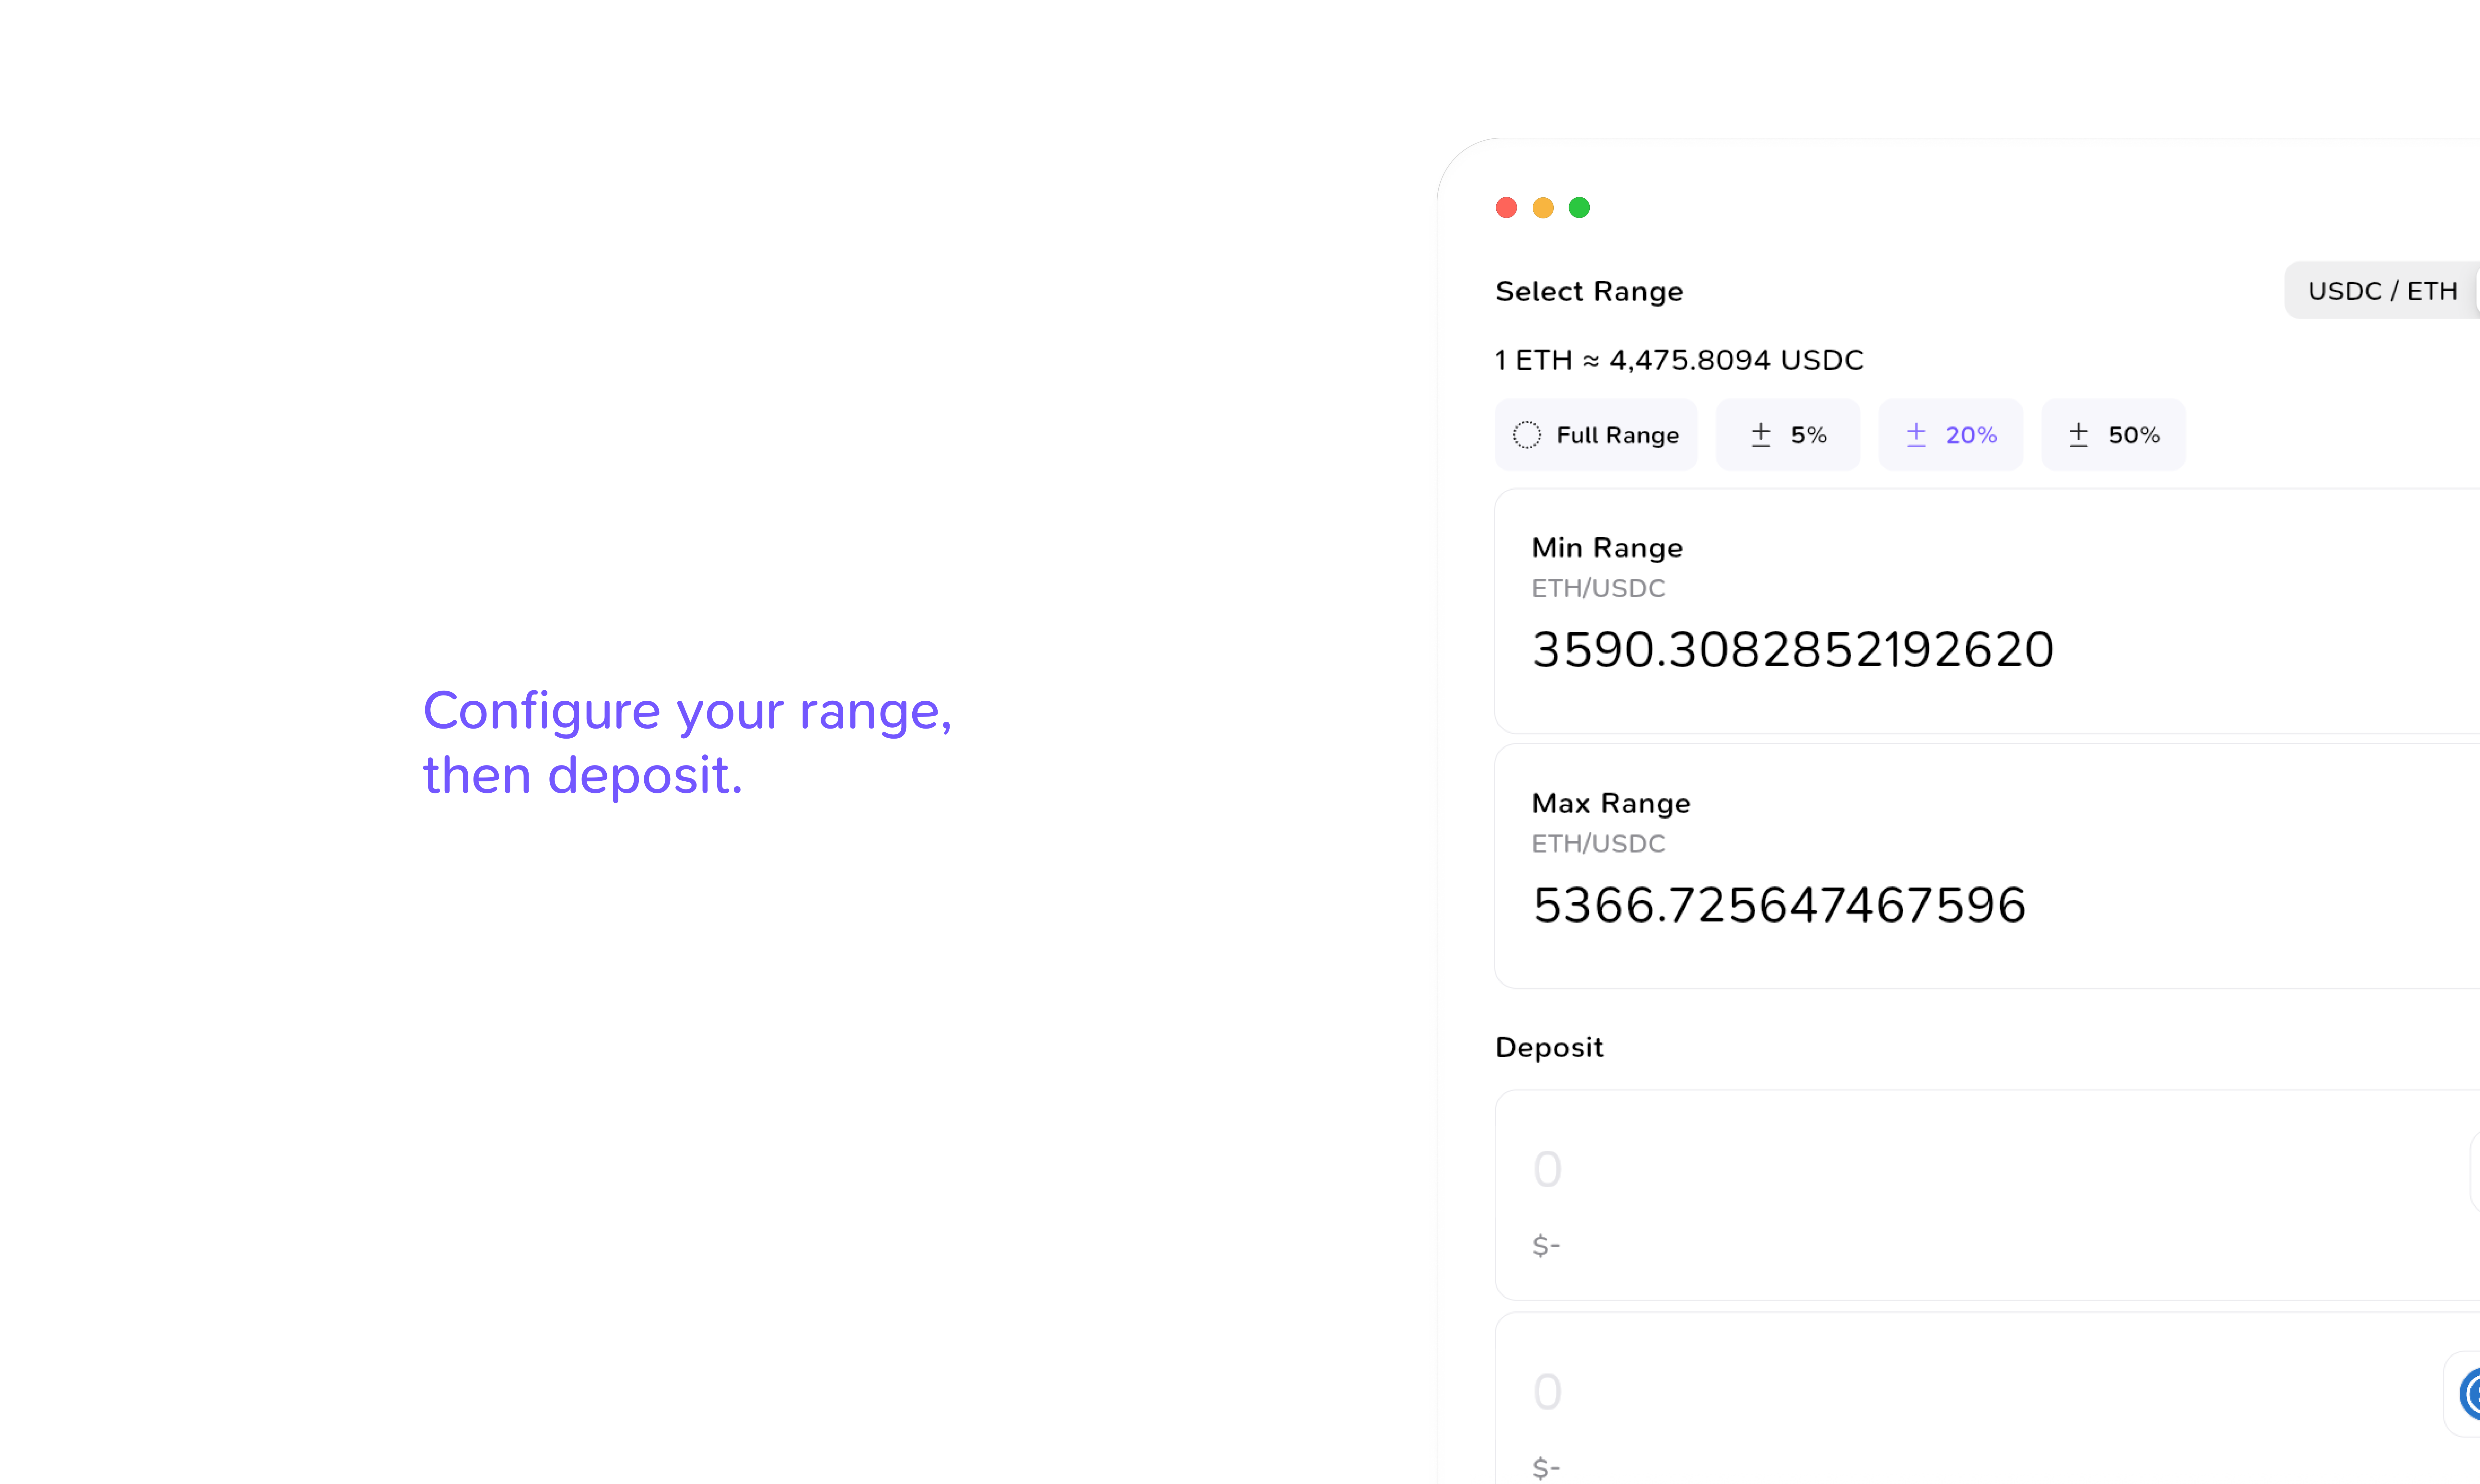The image size is (2480, 1484).
Task: Choose the ± 5% range preset
Action: pyautogui.click(x=1788, y=435)
